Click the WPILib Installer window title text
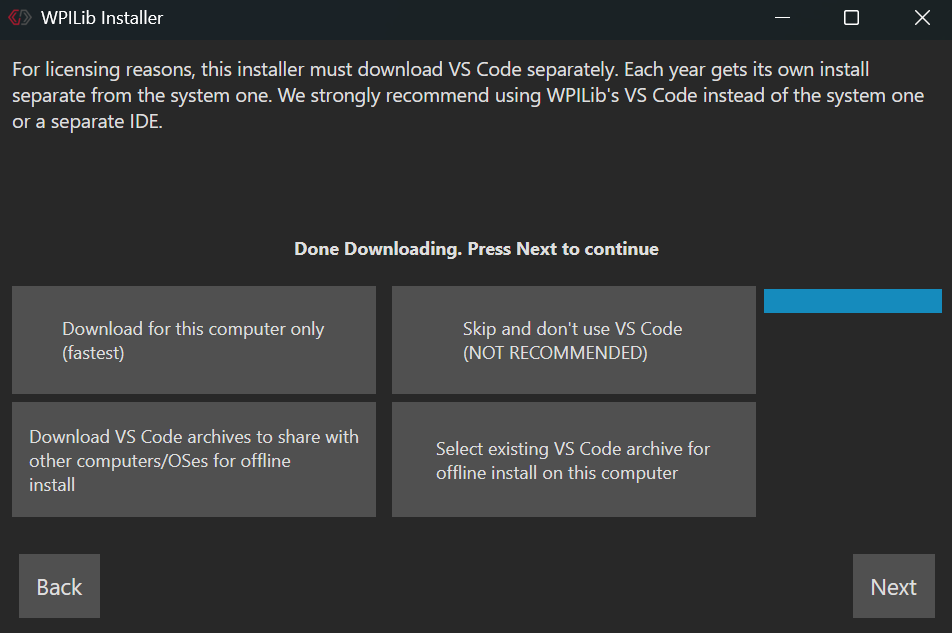Screen dimensions: 952x633 pyautogui.click(x=102, y=18)
